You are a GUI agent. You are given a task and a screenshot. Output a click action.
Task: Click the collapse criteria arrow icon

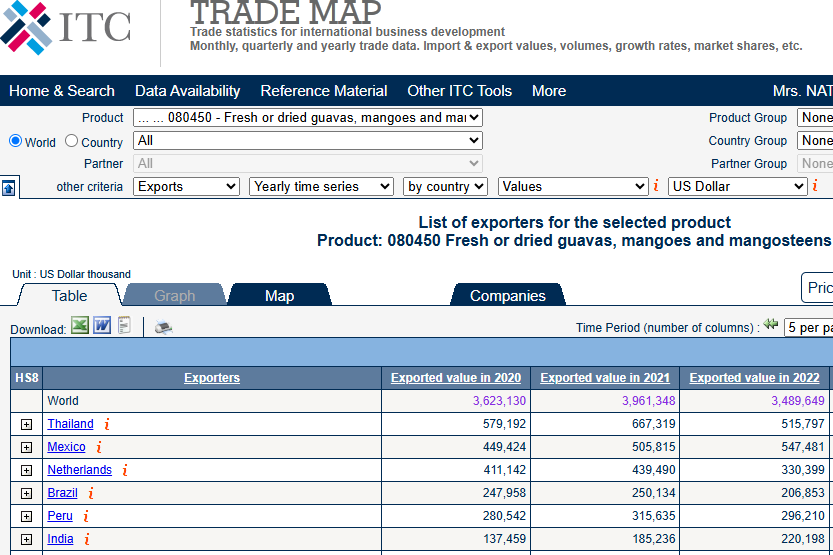pos(8,187)
